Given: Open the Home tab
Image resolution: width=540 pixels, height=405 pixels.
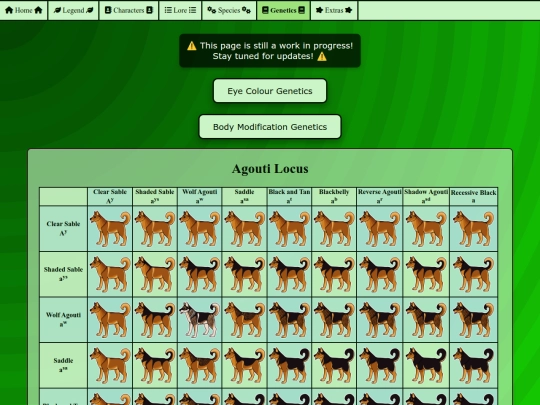Looking at the screenshot, I should point(24,10).
